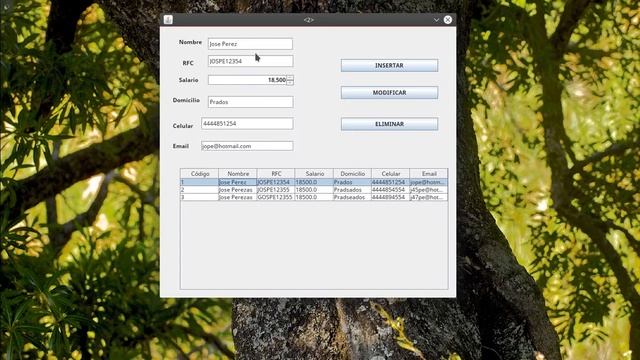Screen dimensions: 640x360
Task: Click the Prados domicilio cell
Action: pos(352,182)
